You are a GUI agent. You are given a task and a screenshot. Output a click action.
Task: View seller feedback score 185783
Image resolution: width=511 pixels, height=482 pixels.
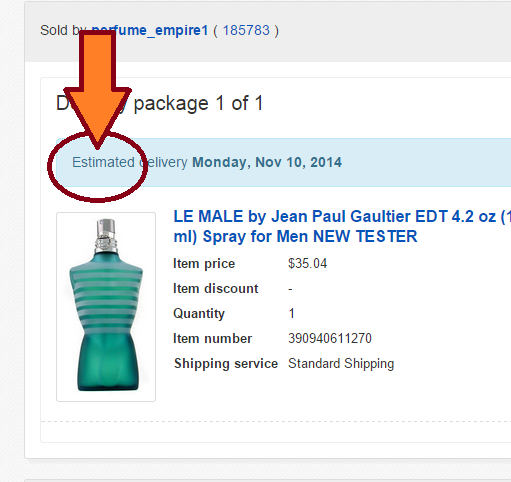click(x=246, y=30)
